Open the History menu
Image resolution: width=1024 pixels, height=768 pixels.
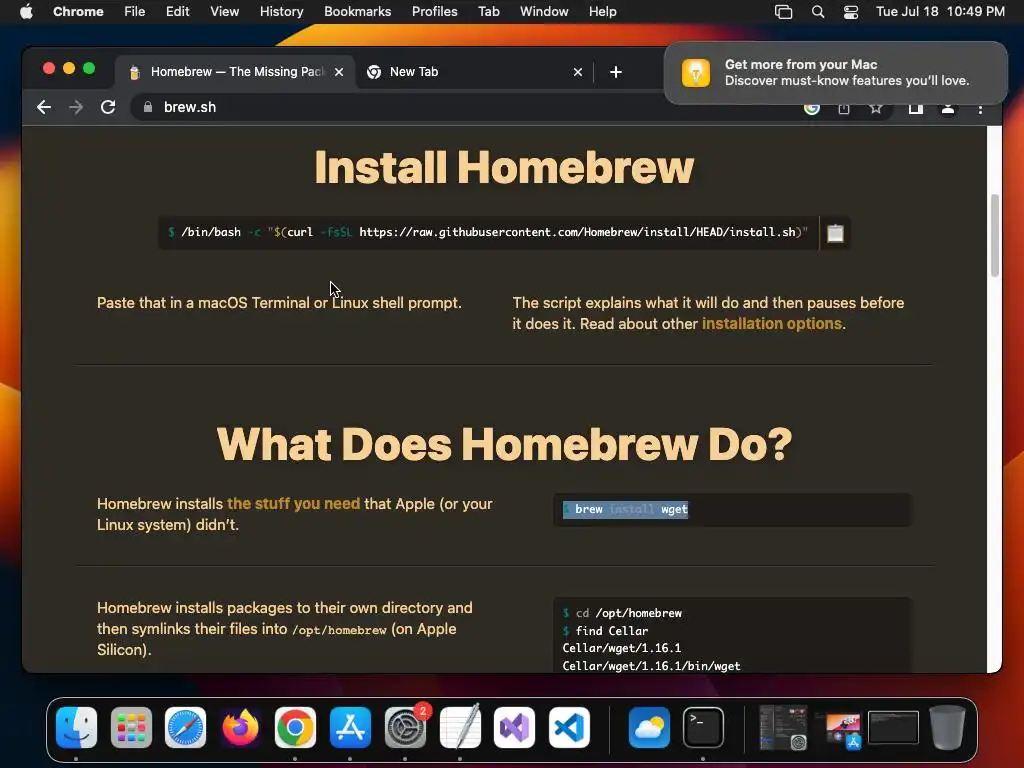281,12
